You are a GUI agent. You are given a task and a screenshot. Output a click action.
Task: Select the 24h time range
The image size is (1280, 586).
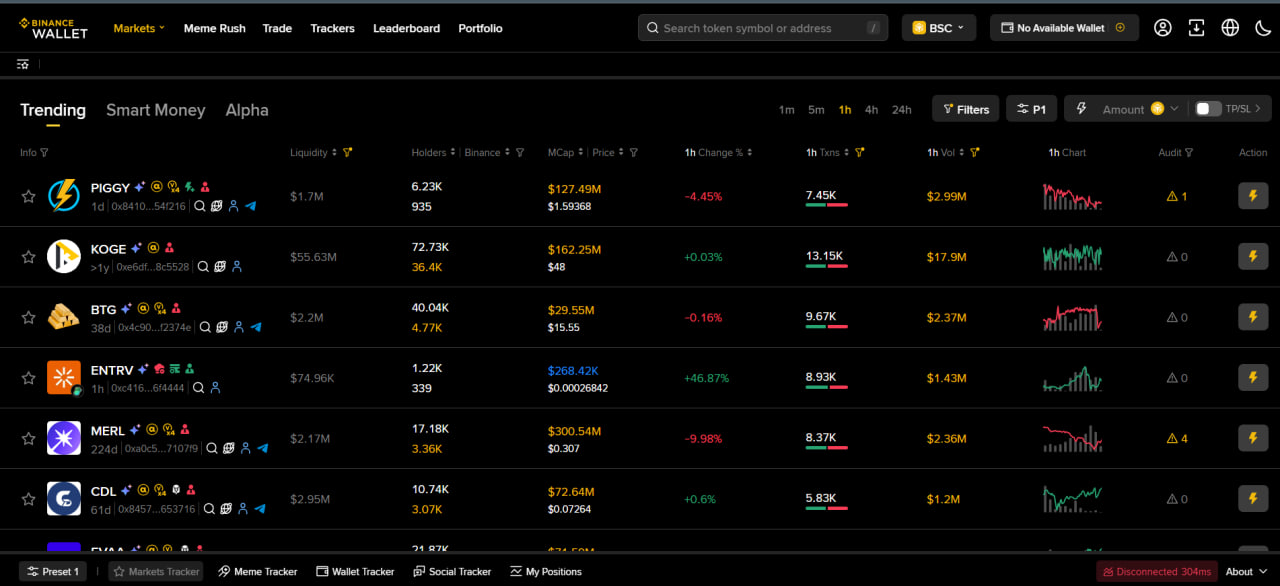tap(901, 110)
